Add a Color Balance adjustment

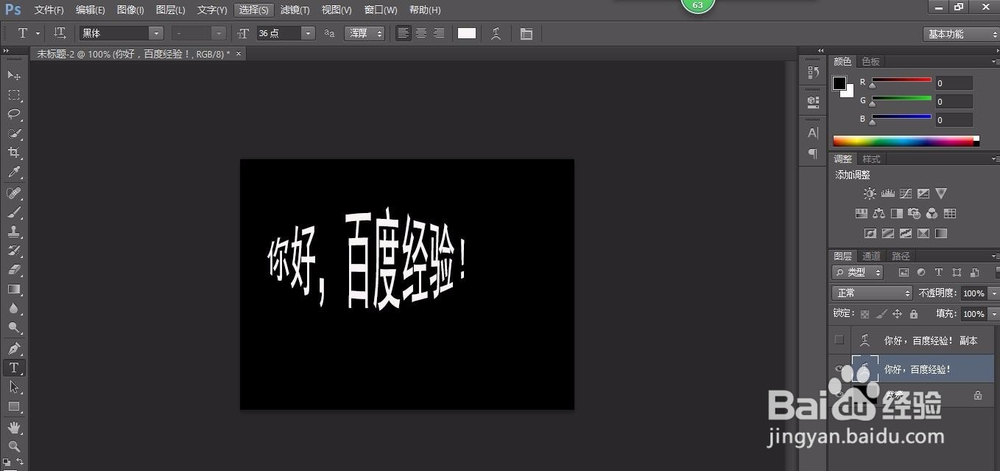point(879,214)
